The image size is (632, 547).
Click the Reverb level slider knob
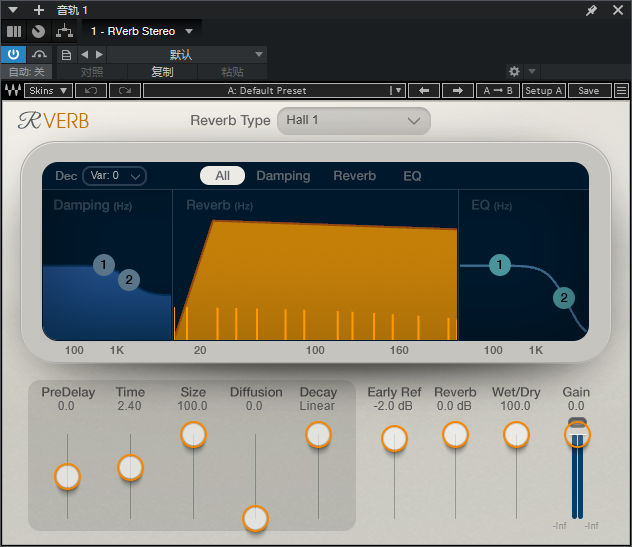[455, 435]
